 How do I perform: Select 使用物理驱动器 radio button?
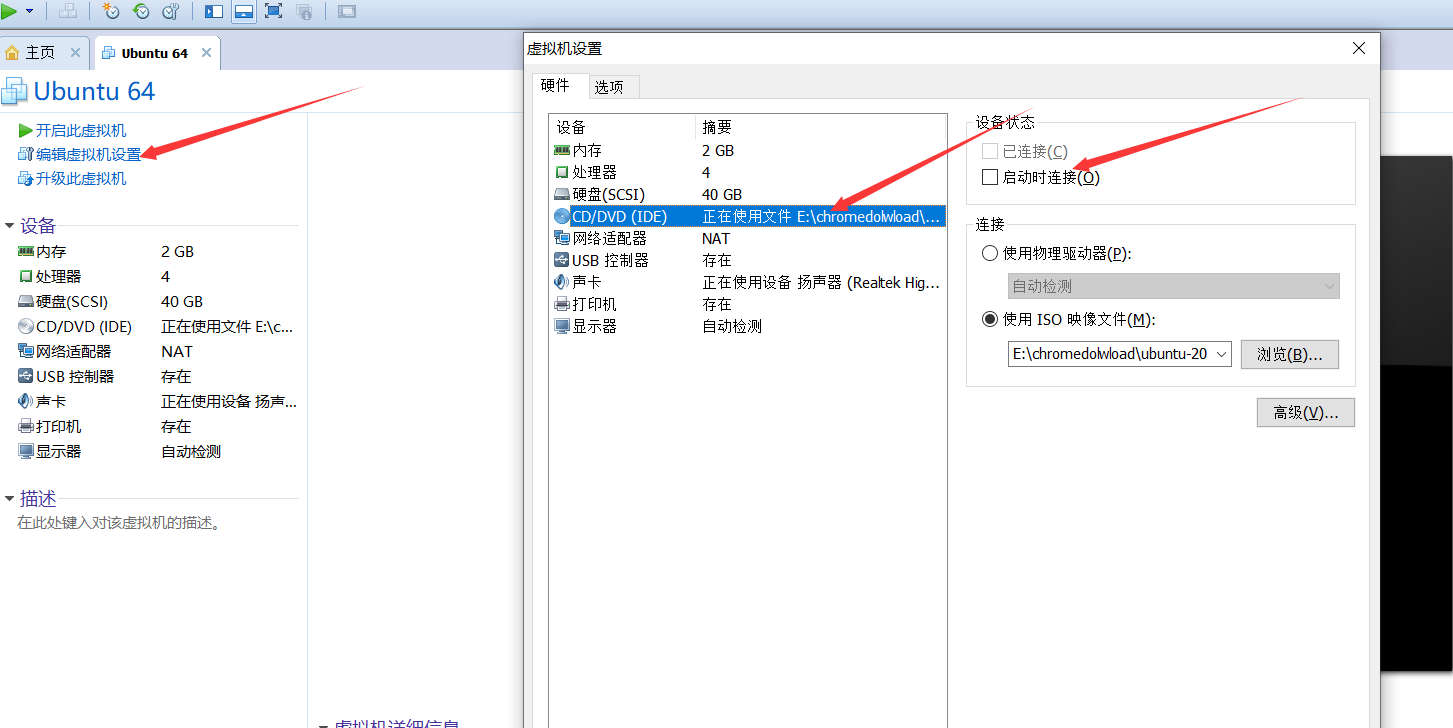coord(990,253)
